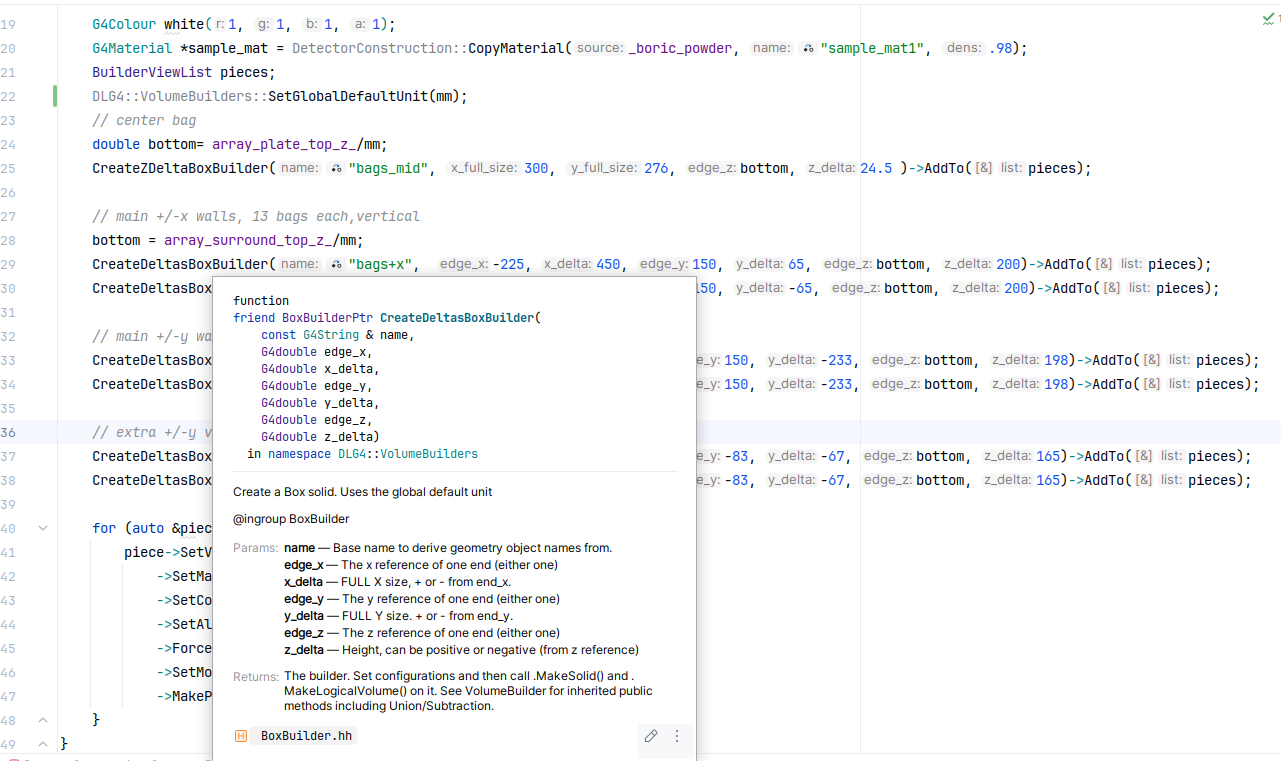Click the header file icon beside BoxBuilder.hh

[241, 736]
